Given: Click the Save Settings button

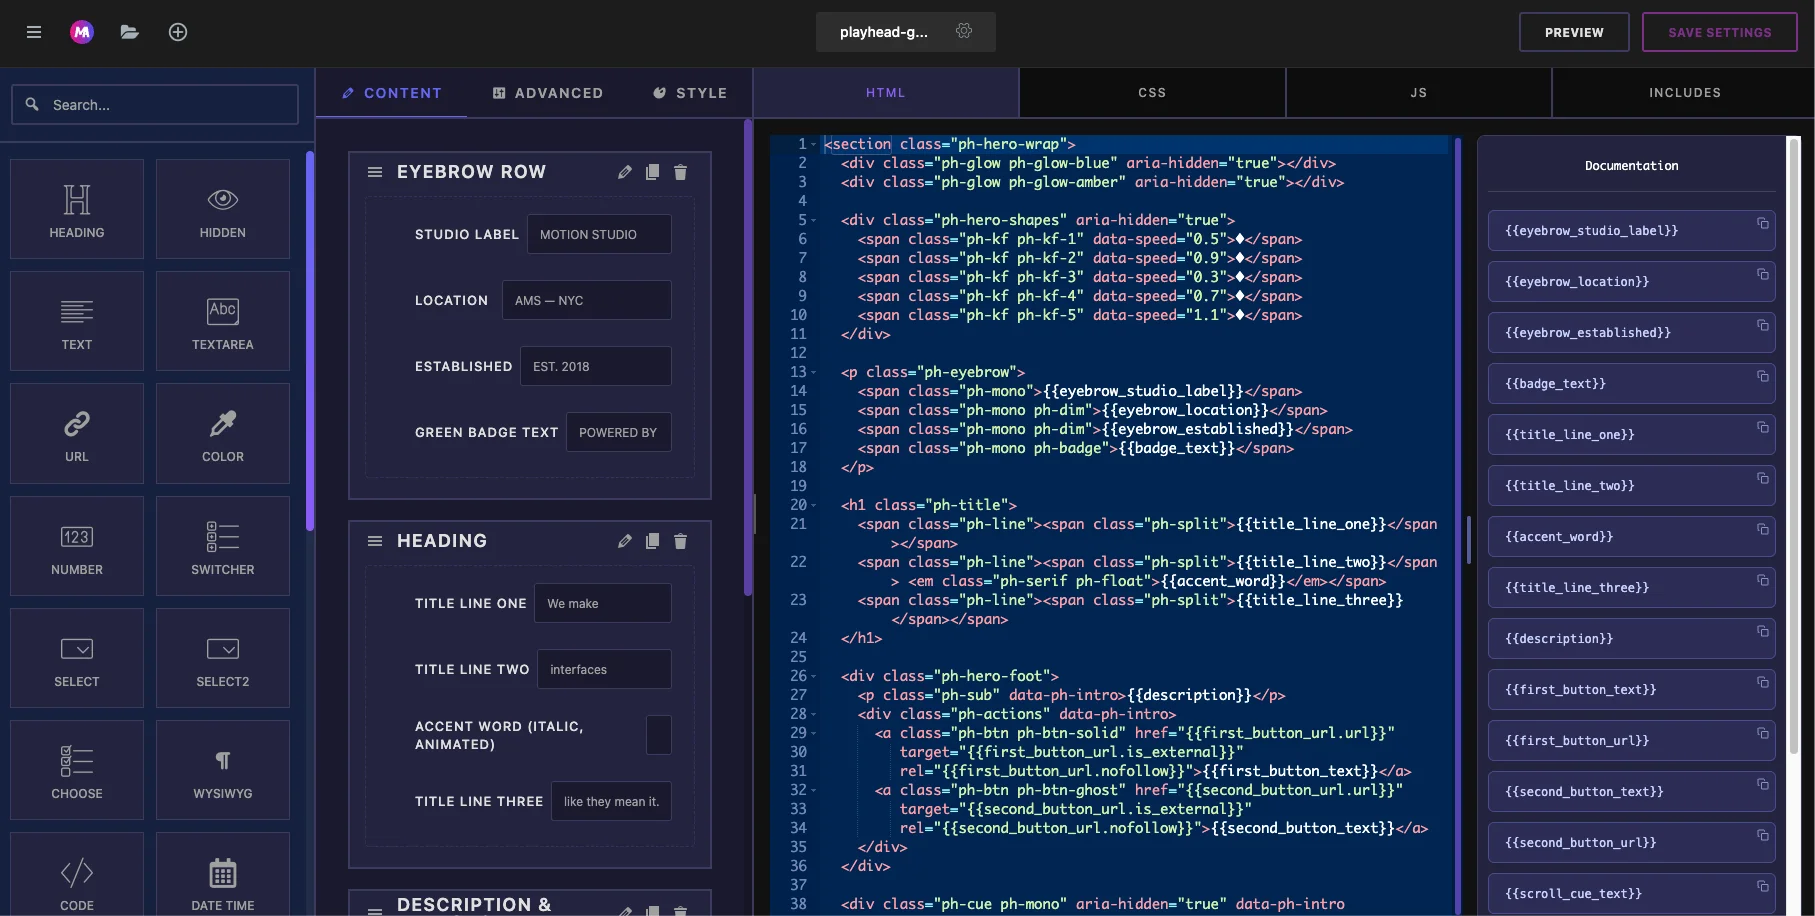Looking at the screenshot, I should (x=1720, y=32).
